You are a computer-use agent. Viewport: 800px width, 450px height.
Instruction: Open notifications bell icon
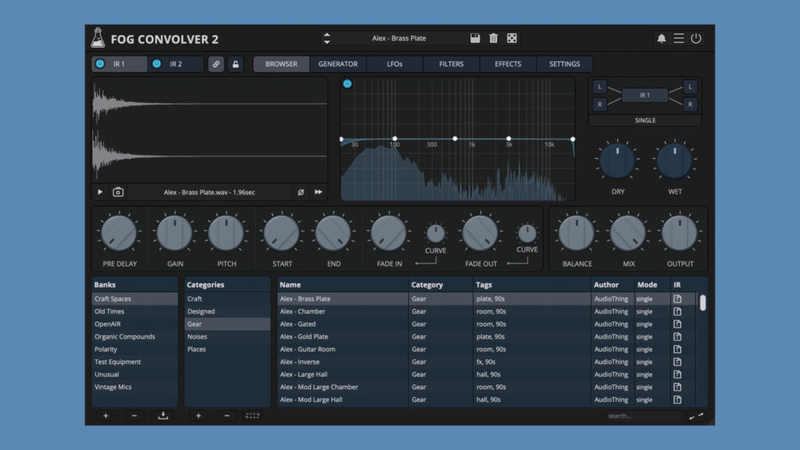tap(661, 38)
